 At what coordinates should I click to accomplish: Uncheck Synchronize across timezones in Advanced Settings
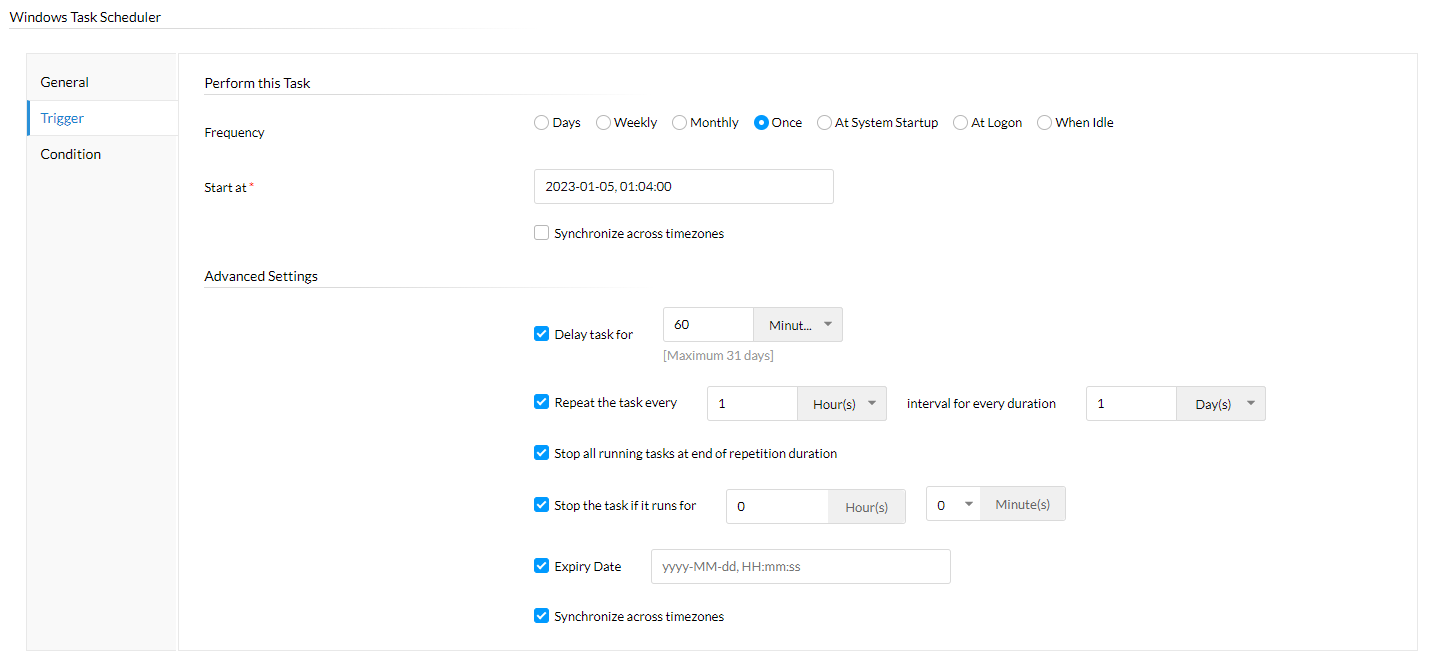tap(542, 616)
